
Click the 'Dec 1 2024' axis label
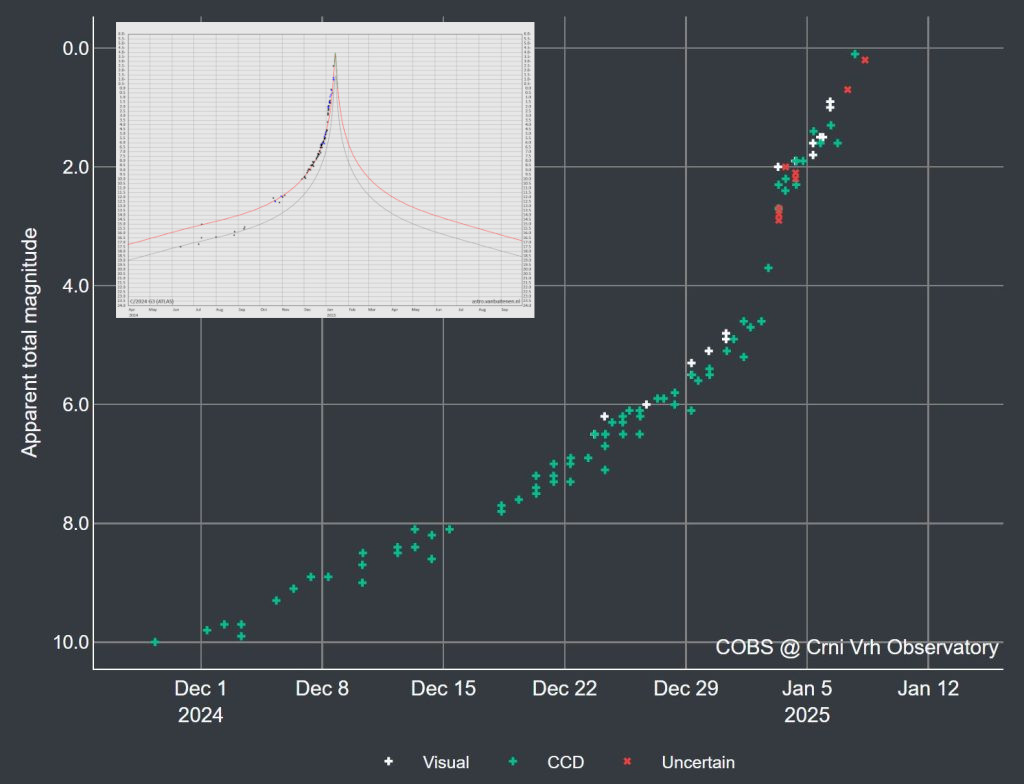point(200,702)
